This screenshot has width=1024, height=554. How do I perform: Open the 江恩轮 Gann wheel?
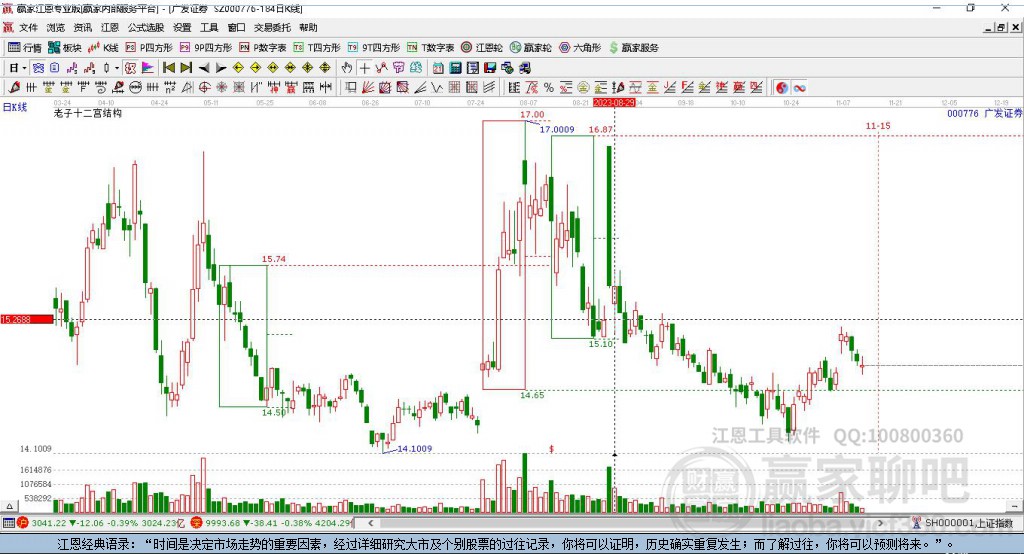(x=482, y=48)
